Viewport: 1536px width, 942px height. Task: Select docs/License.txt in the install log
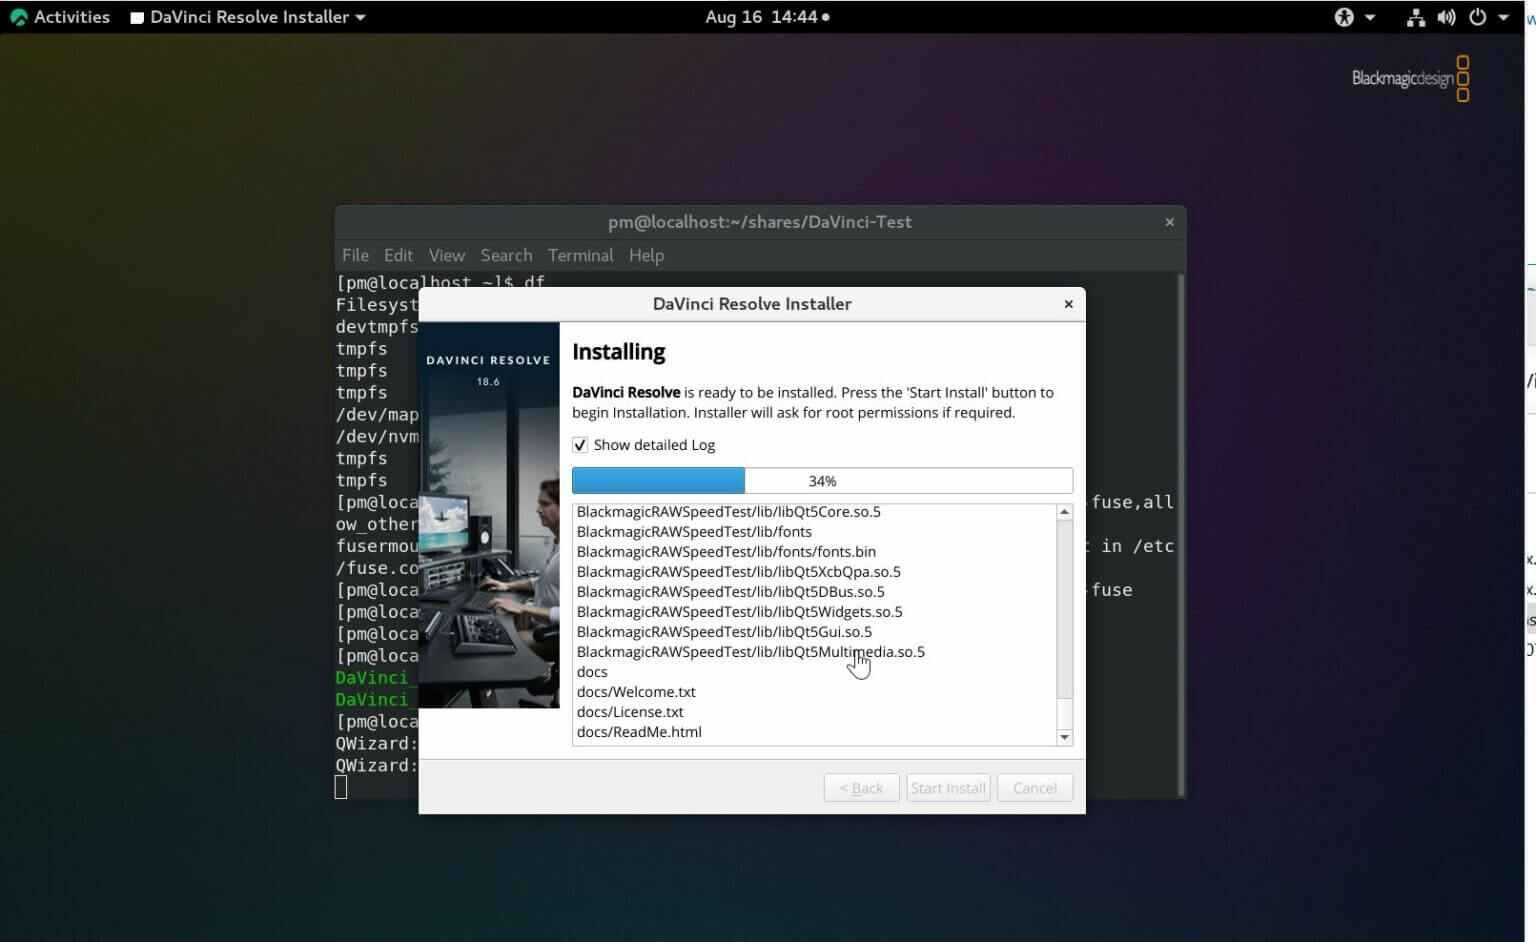tap(630, 711)
